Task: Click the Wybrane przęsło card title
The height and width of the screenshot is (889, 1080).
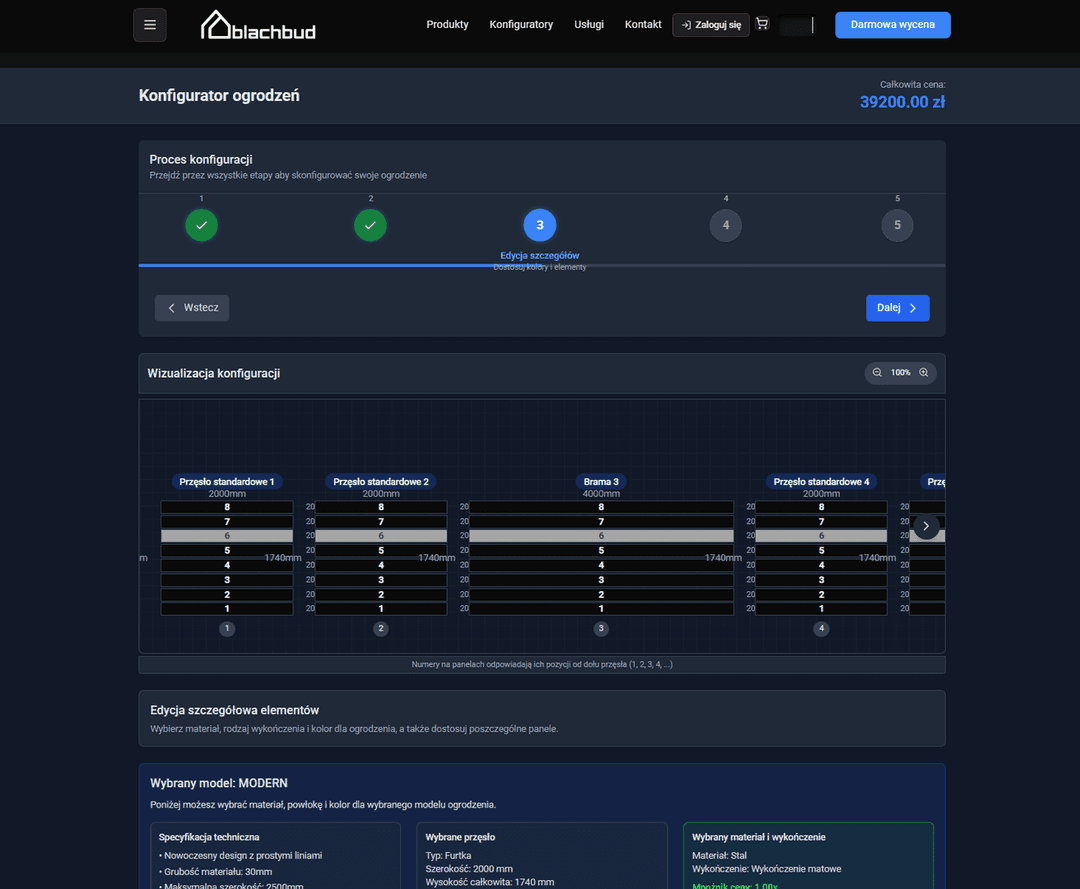Action: 460,837
